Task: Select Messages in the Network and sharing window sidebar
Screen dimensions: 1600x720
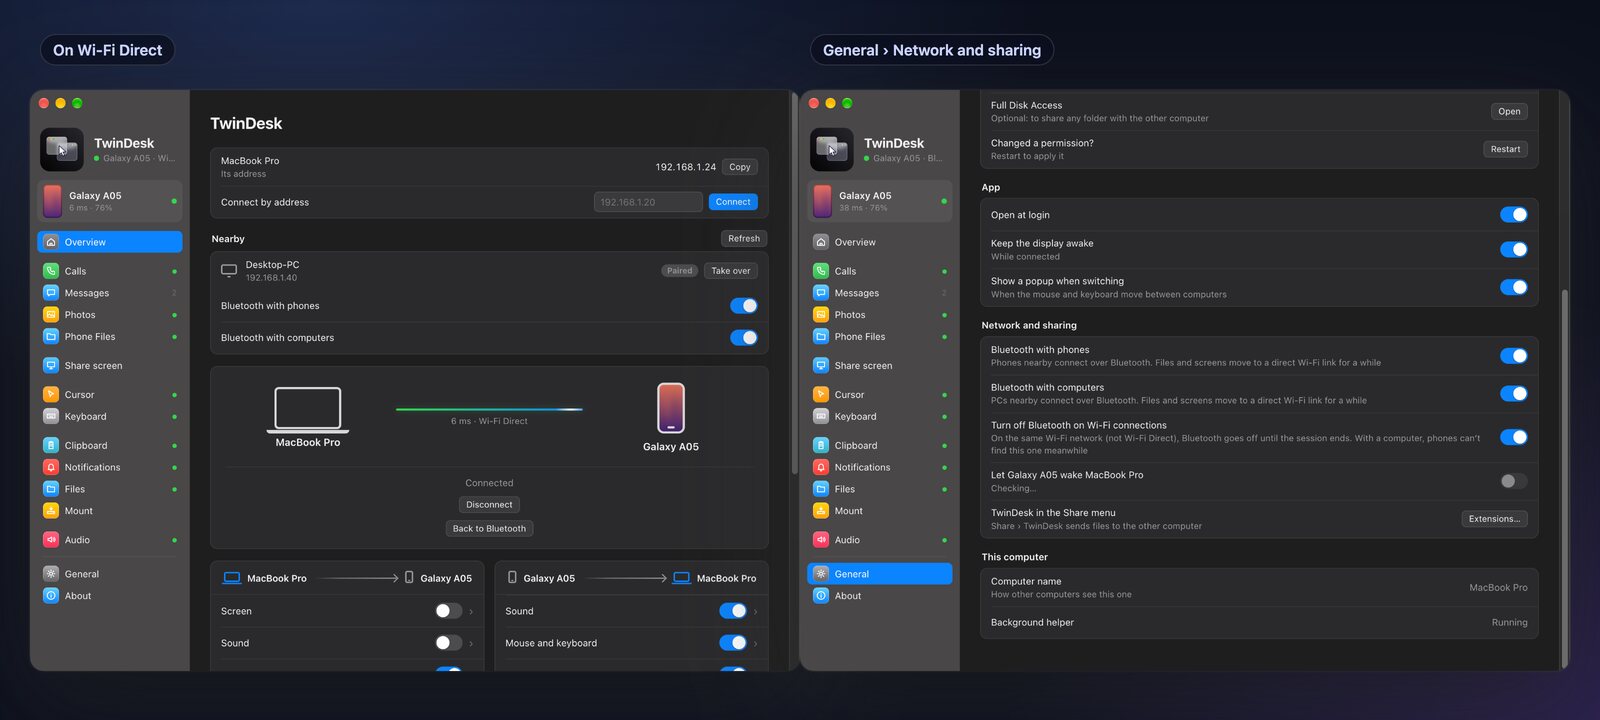Action: pyautogui.click(x=880, y=293)
